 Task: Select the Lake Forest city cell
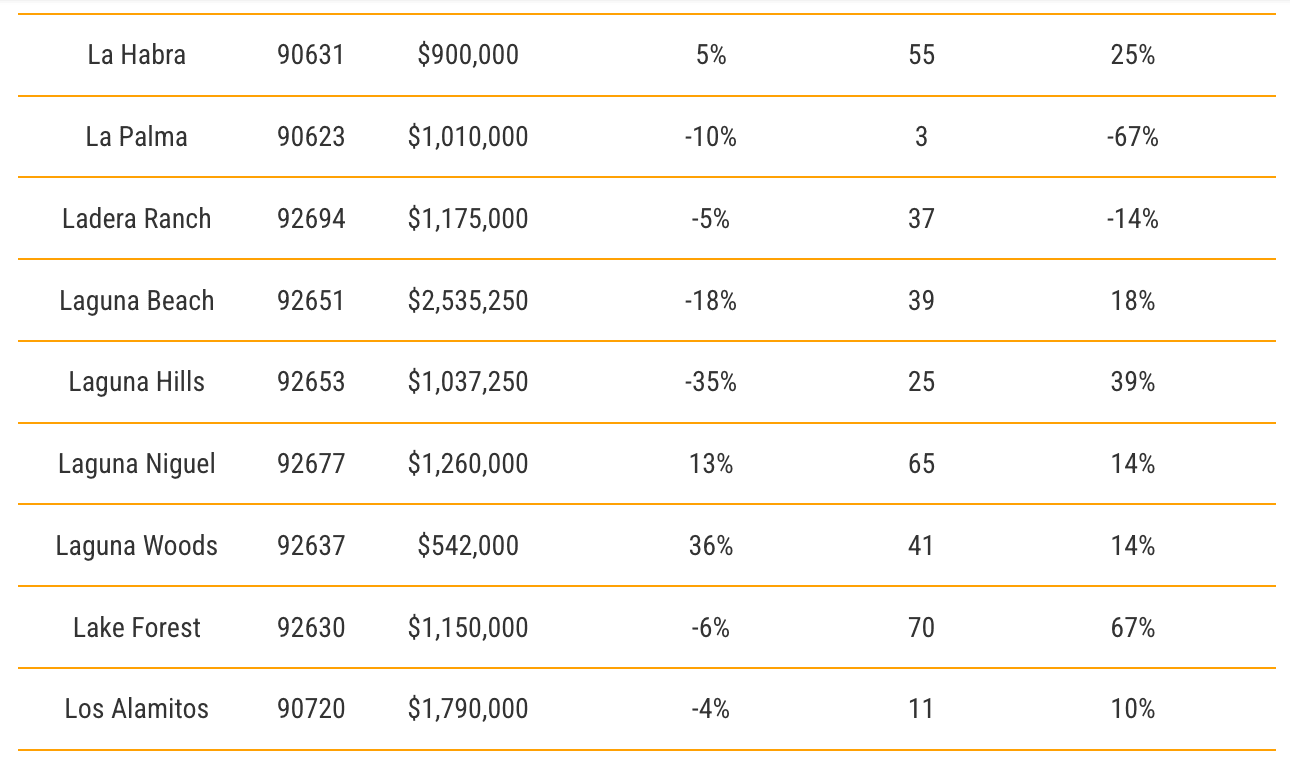[x=137, y=628]
